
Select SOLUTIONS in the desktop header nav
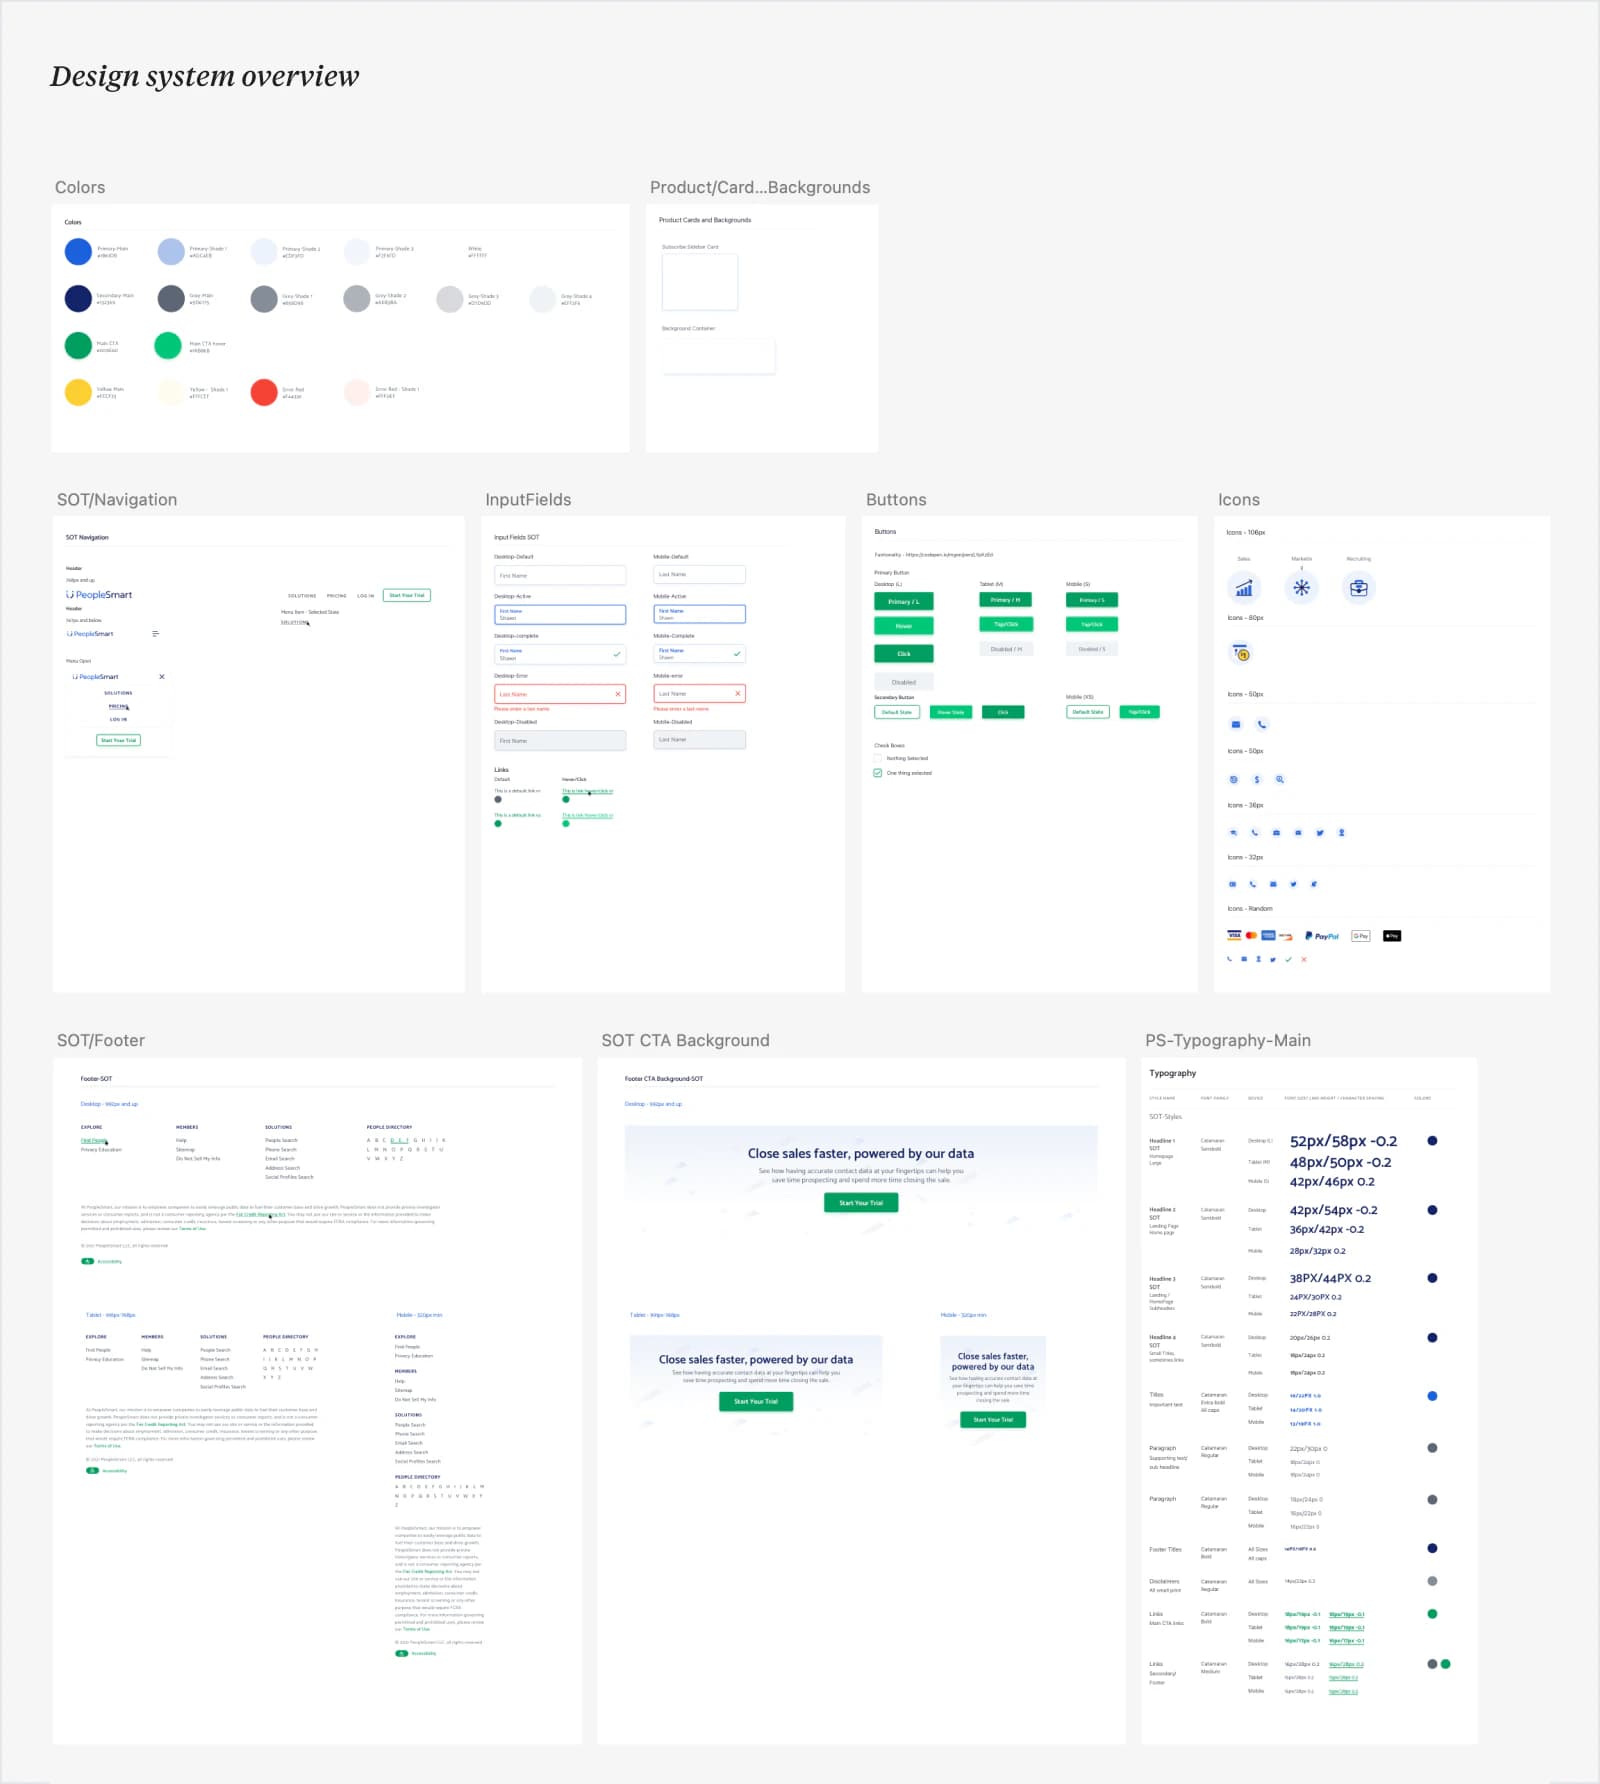click(302, 596)
